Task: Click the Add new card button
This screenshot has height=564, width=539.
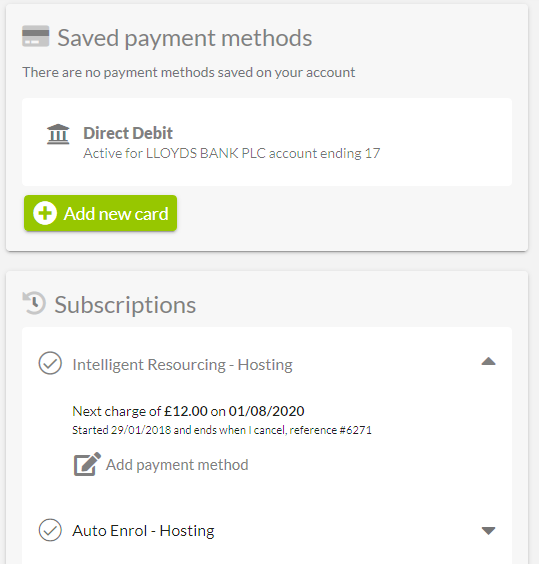Action: [x=100, y=213]
